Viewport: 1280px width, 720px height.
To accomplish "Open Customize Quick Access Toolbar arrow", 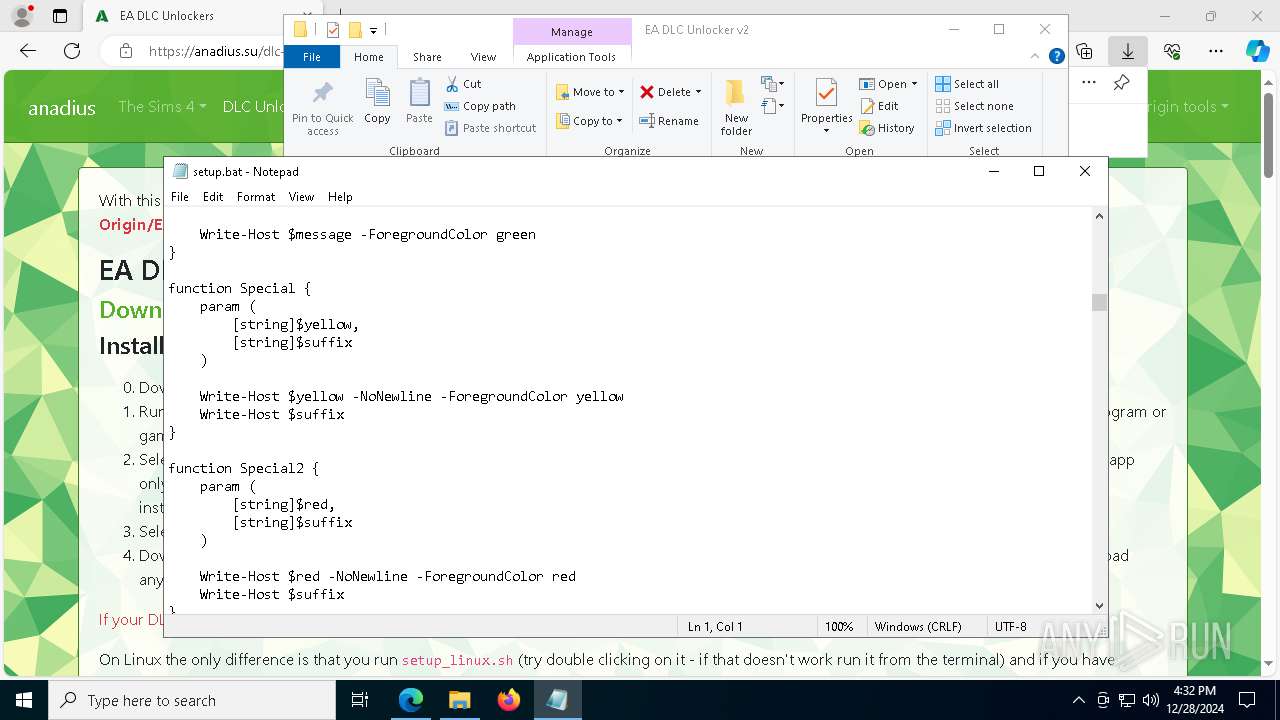I will coord(373,31).
